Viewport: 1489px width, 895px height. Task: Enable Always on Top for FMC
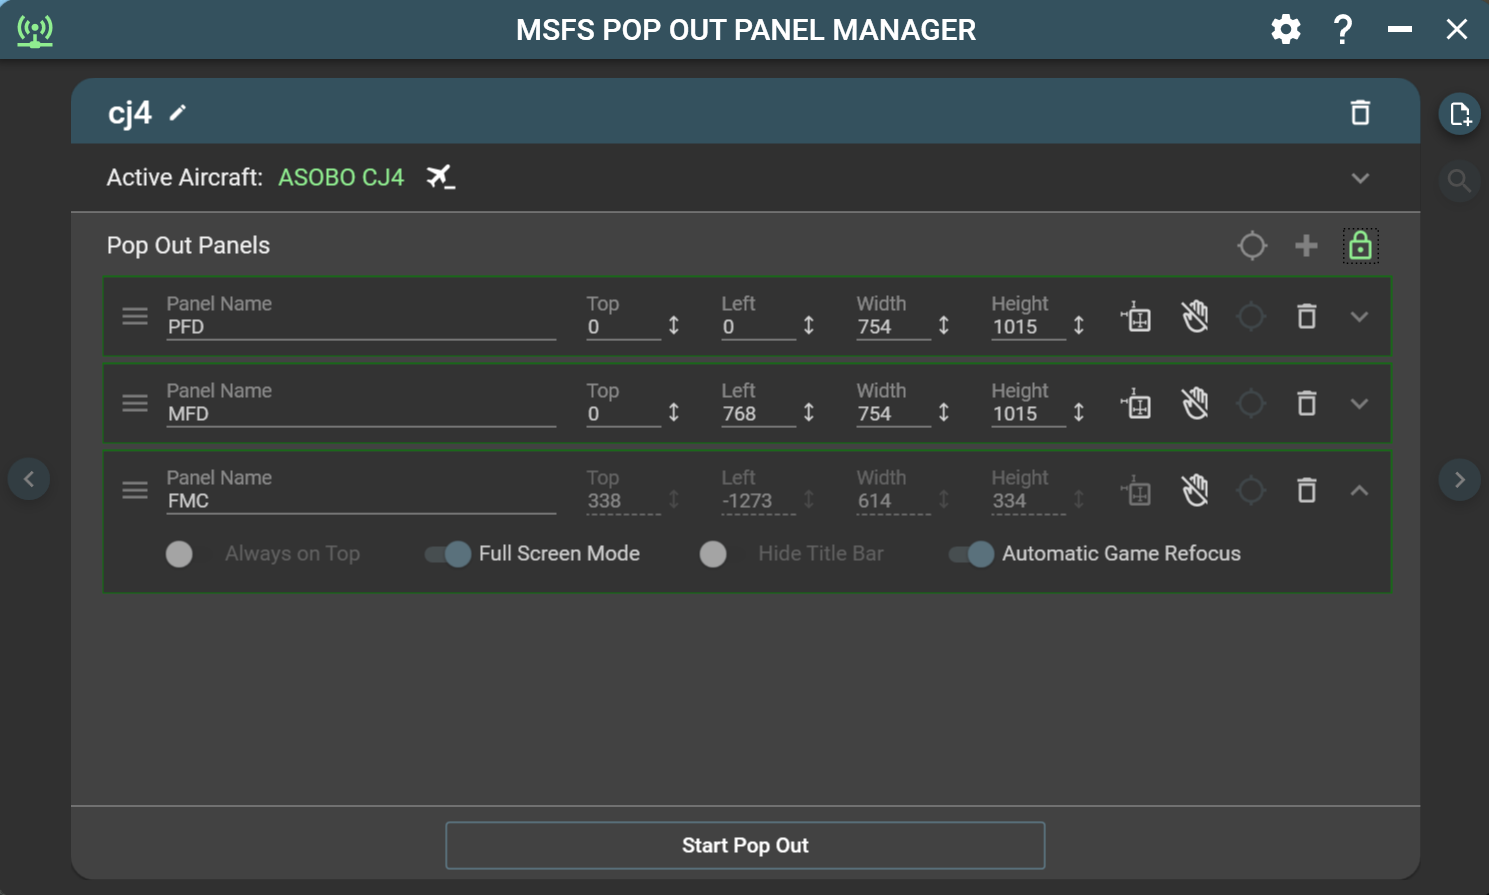click(180, 553)
